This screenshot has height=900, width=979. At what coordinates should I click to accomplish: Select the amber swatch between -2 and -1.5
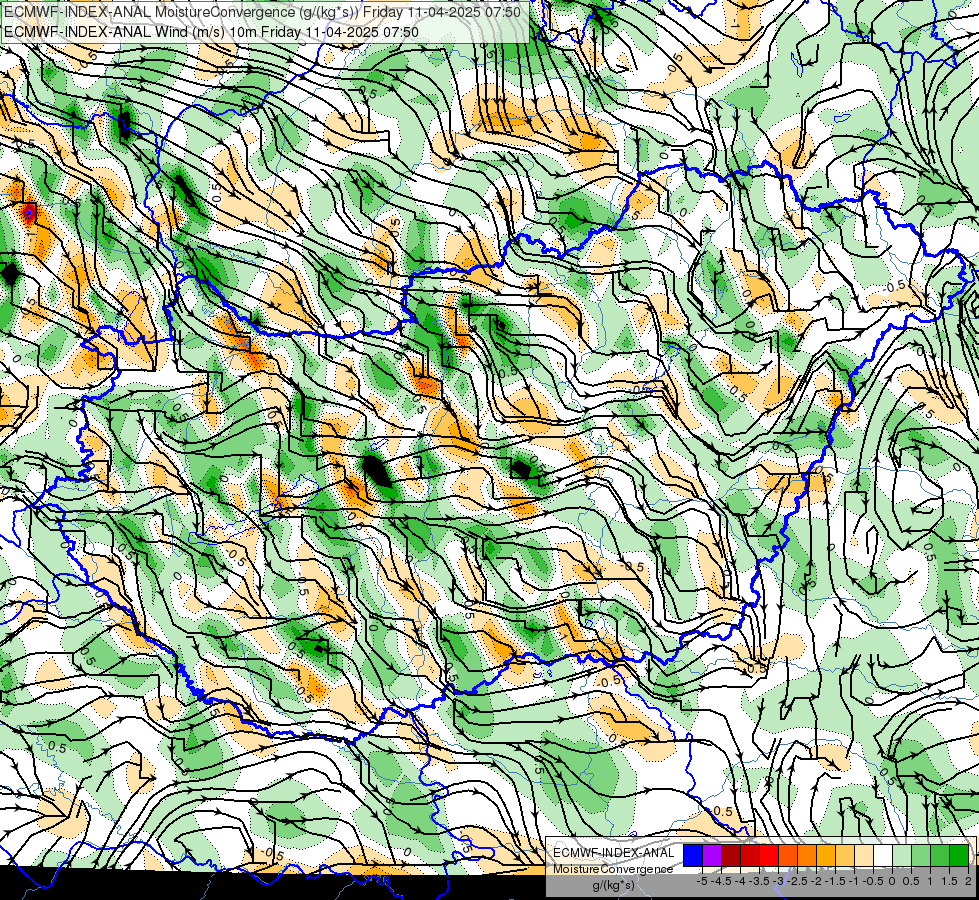click(826, 855)
